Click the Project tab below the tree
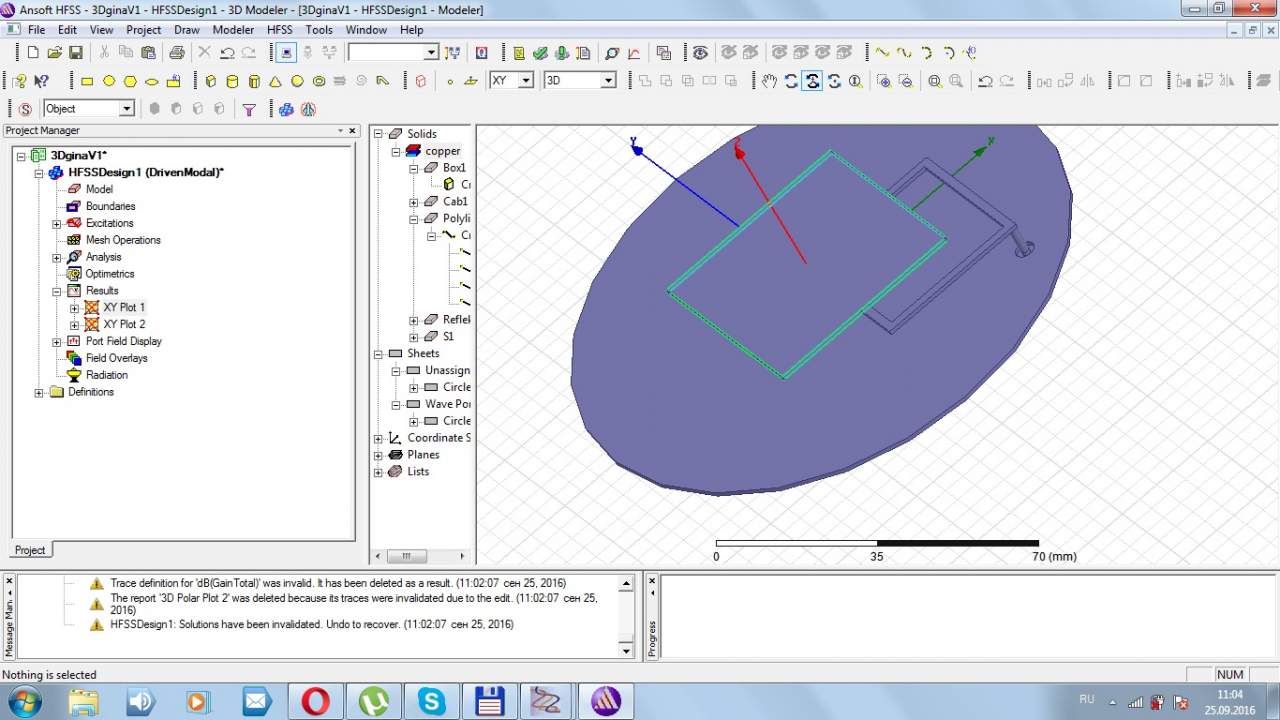Screen dimensions: 1280x720 [29, 550]
